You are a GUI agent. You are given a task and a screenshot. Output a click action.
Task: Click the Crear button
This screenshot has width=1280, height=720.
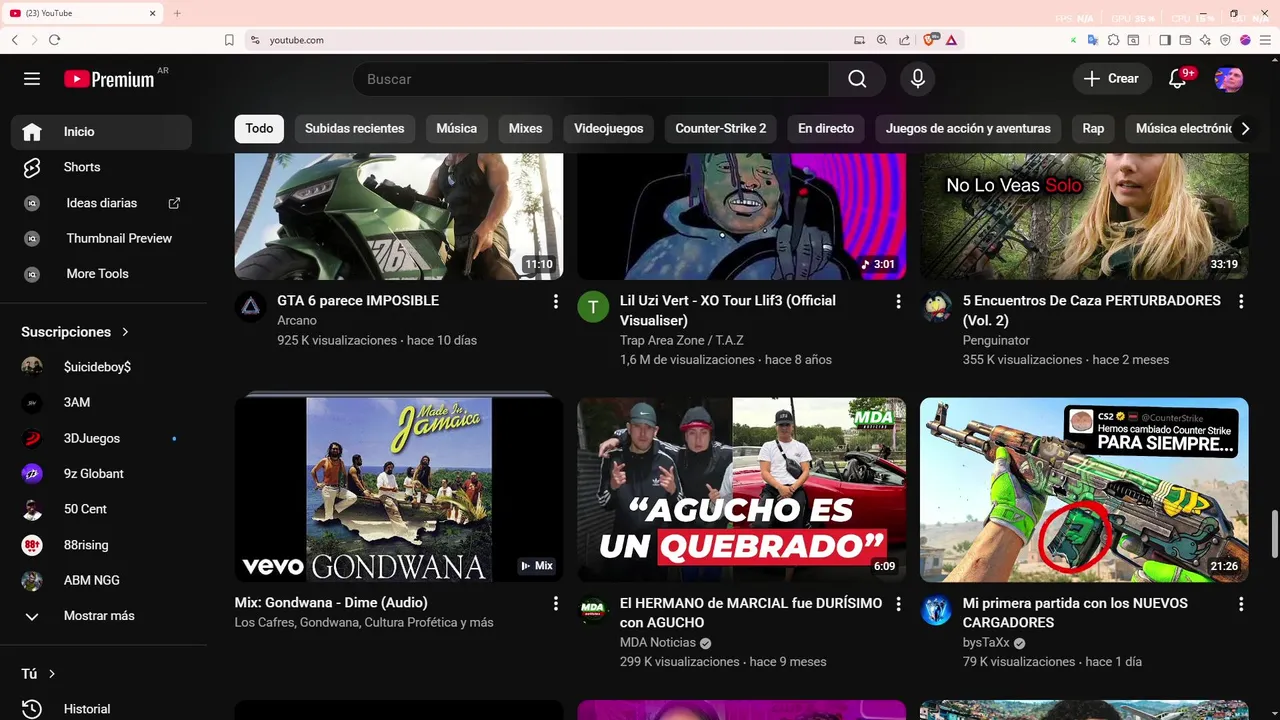pyautogui.click(x=1111, y=79)
